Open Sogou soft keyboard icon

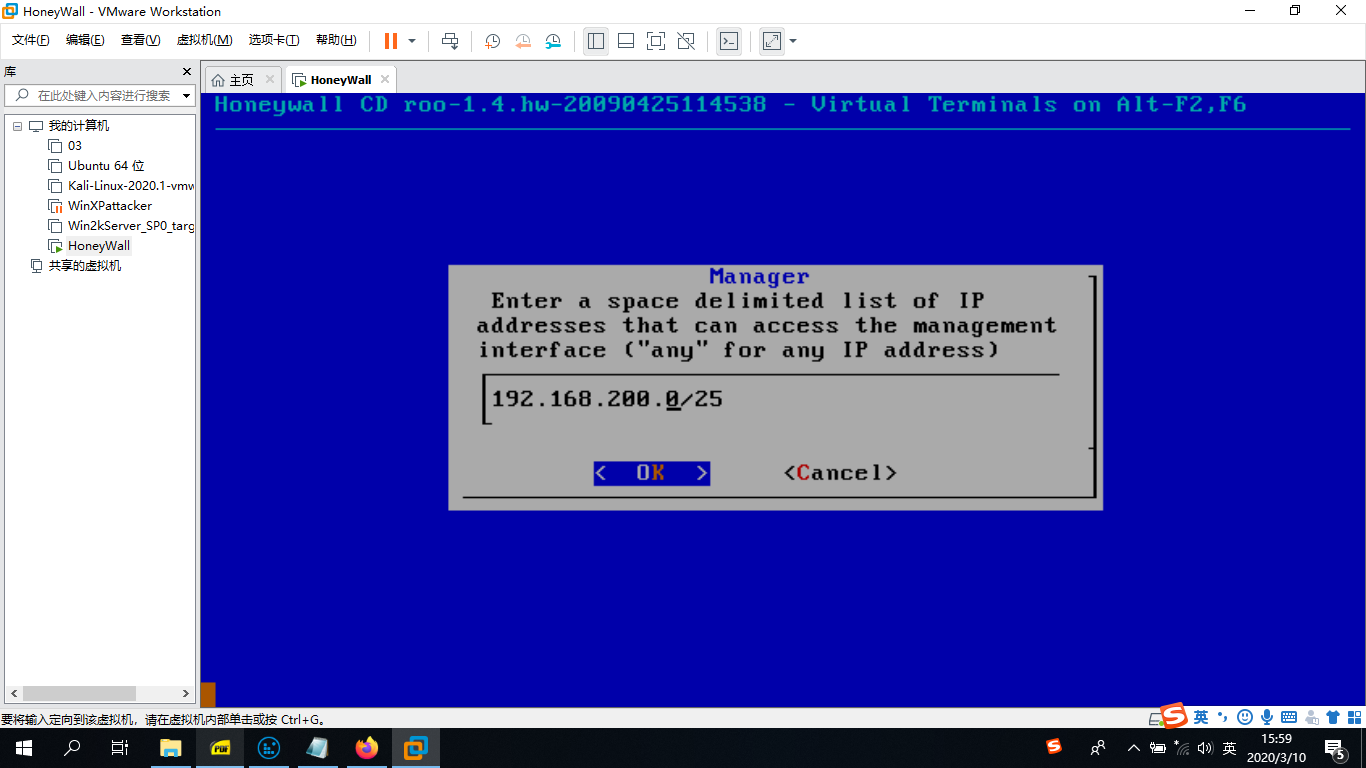tap(1289, 717)
